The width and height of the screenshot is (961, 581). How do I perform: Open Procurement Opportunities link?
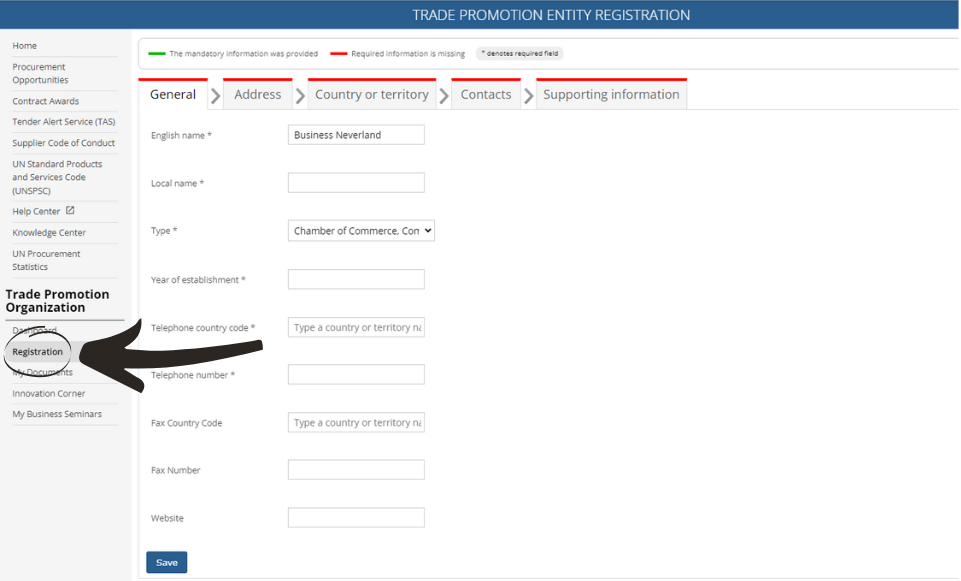coord(40,74)
